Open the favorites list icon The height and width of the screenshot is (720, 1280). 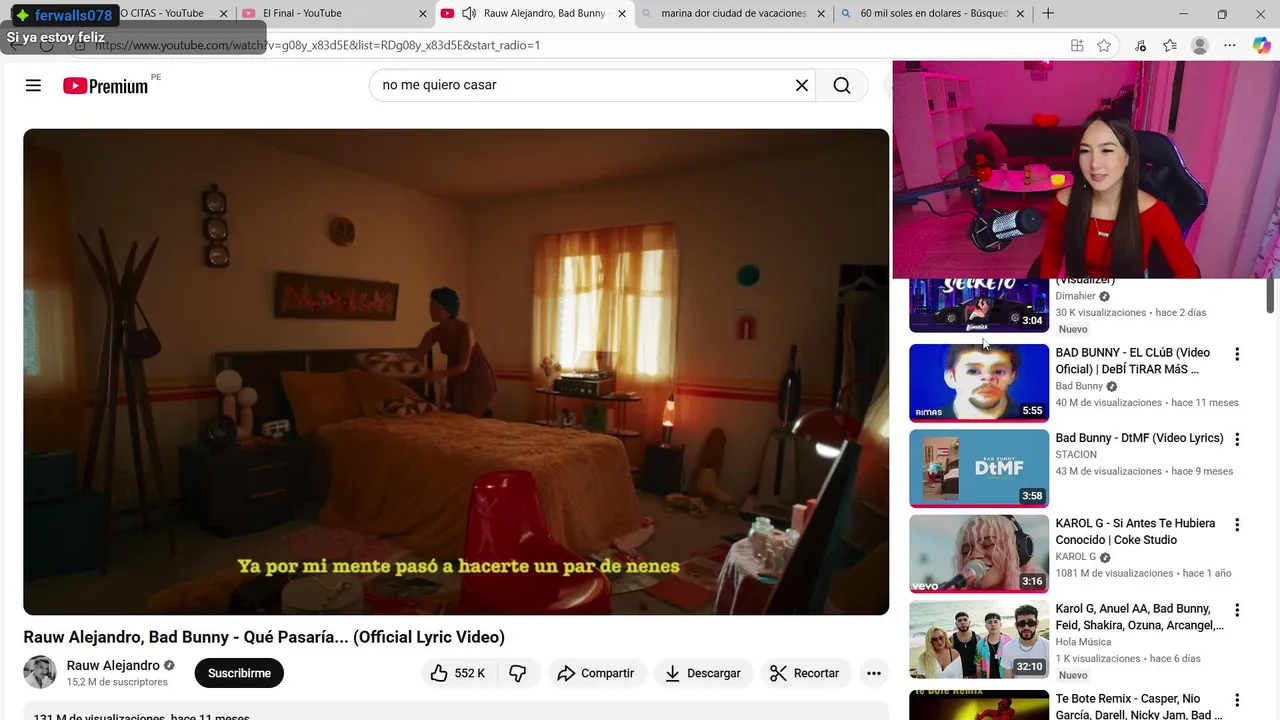click(1170, 45)
